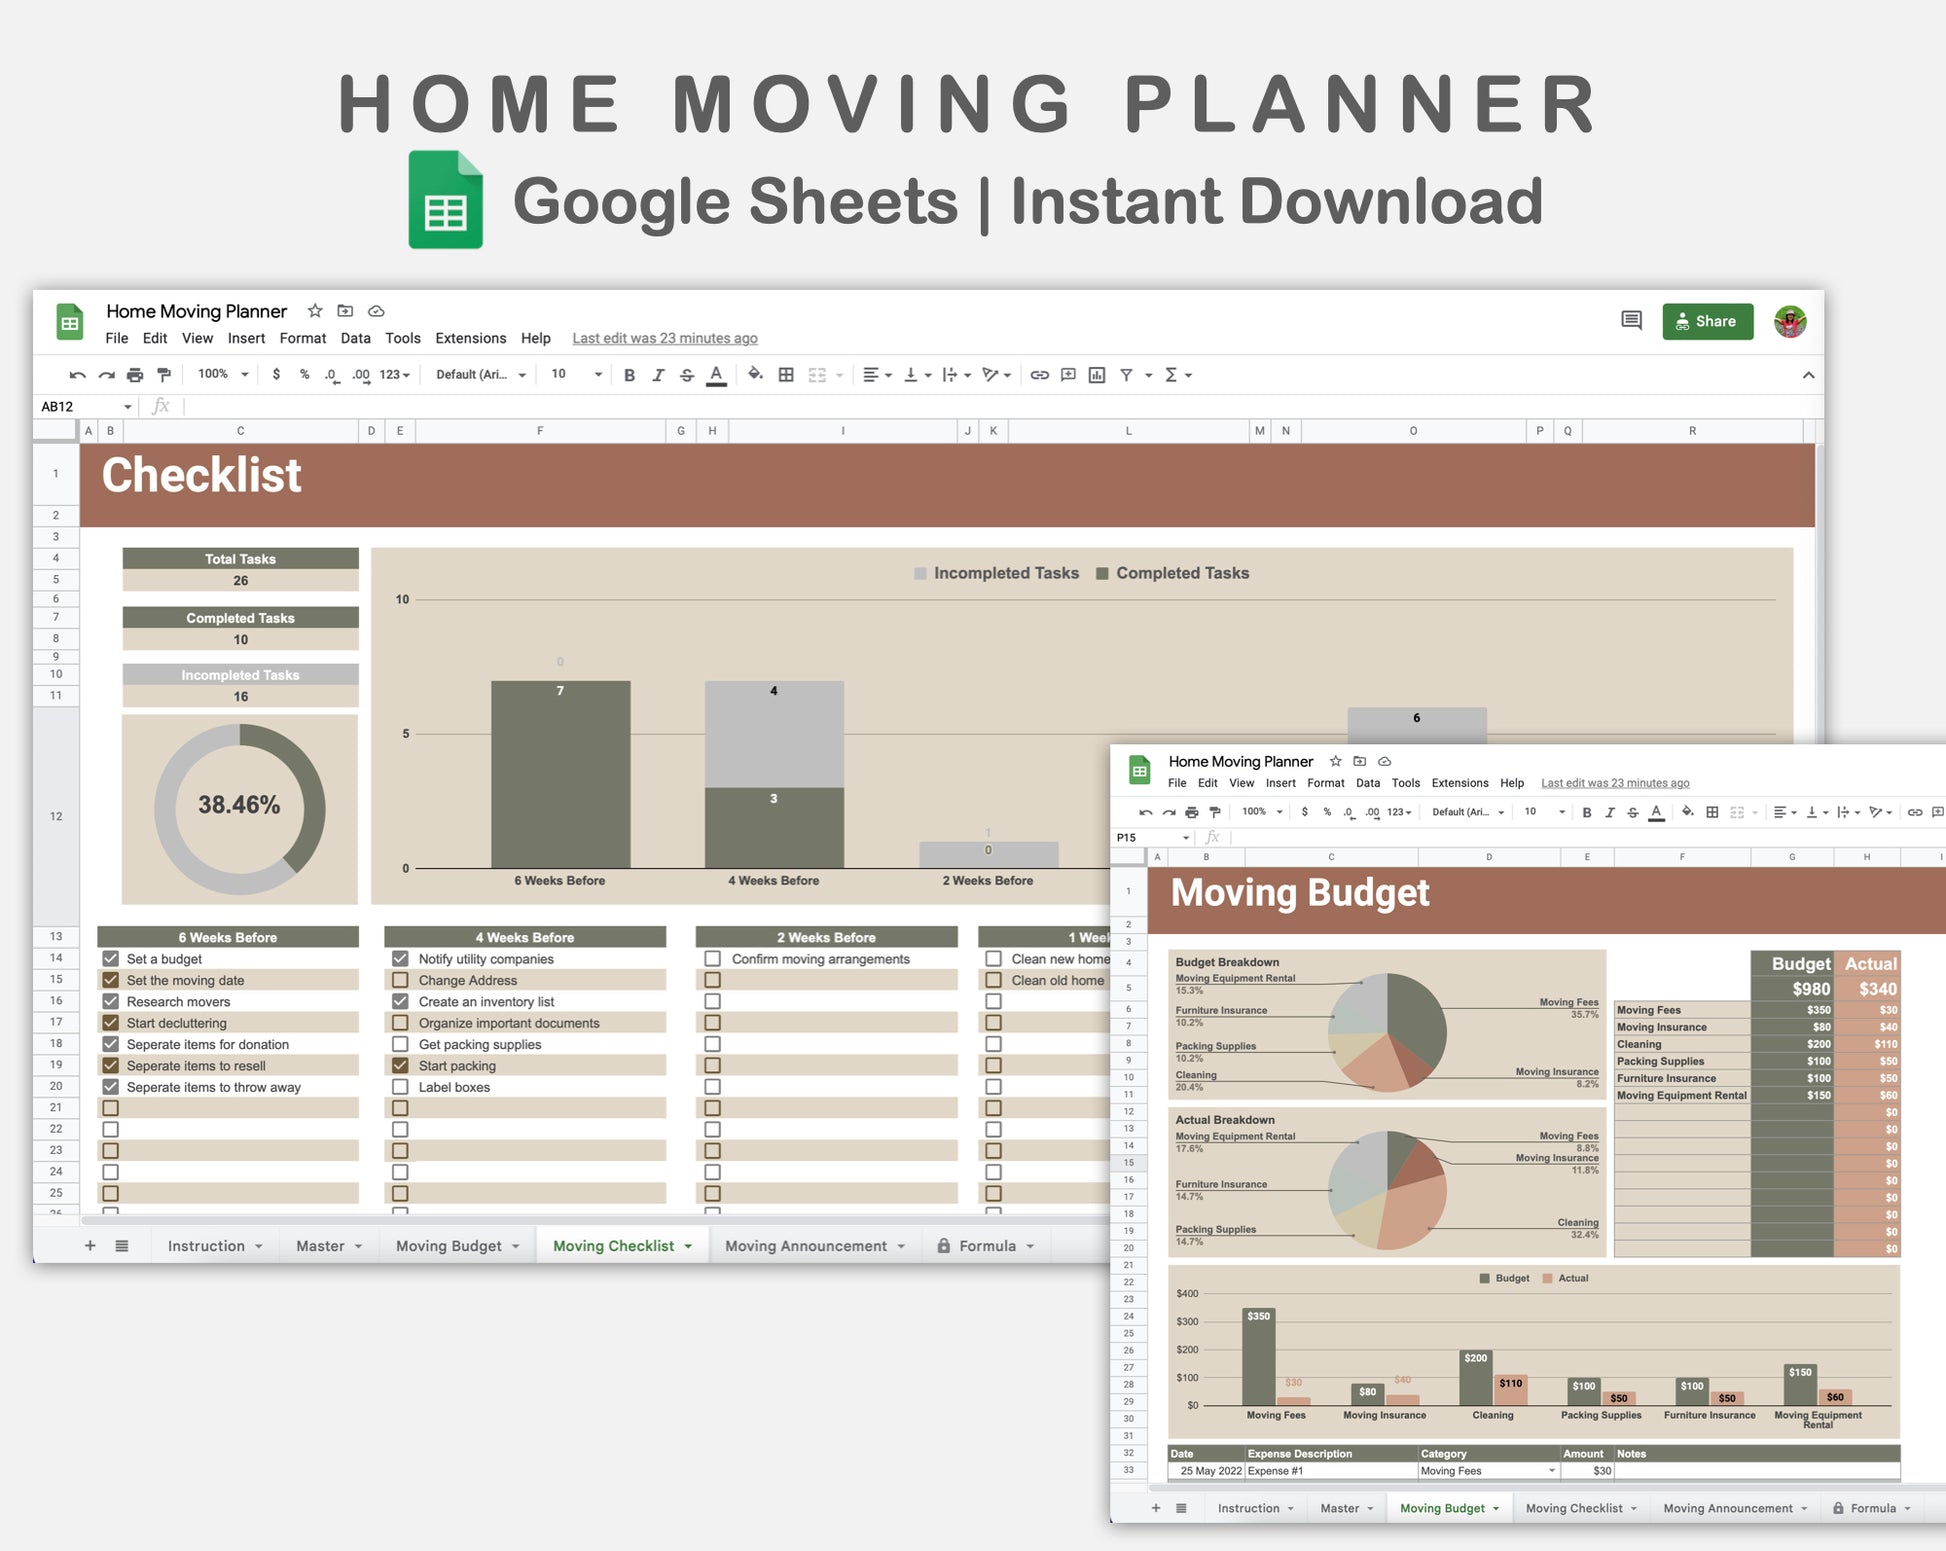
Task: Open the 100% zoom dropdown
Action: coord(222,374)
